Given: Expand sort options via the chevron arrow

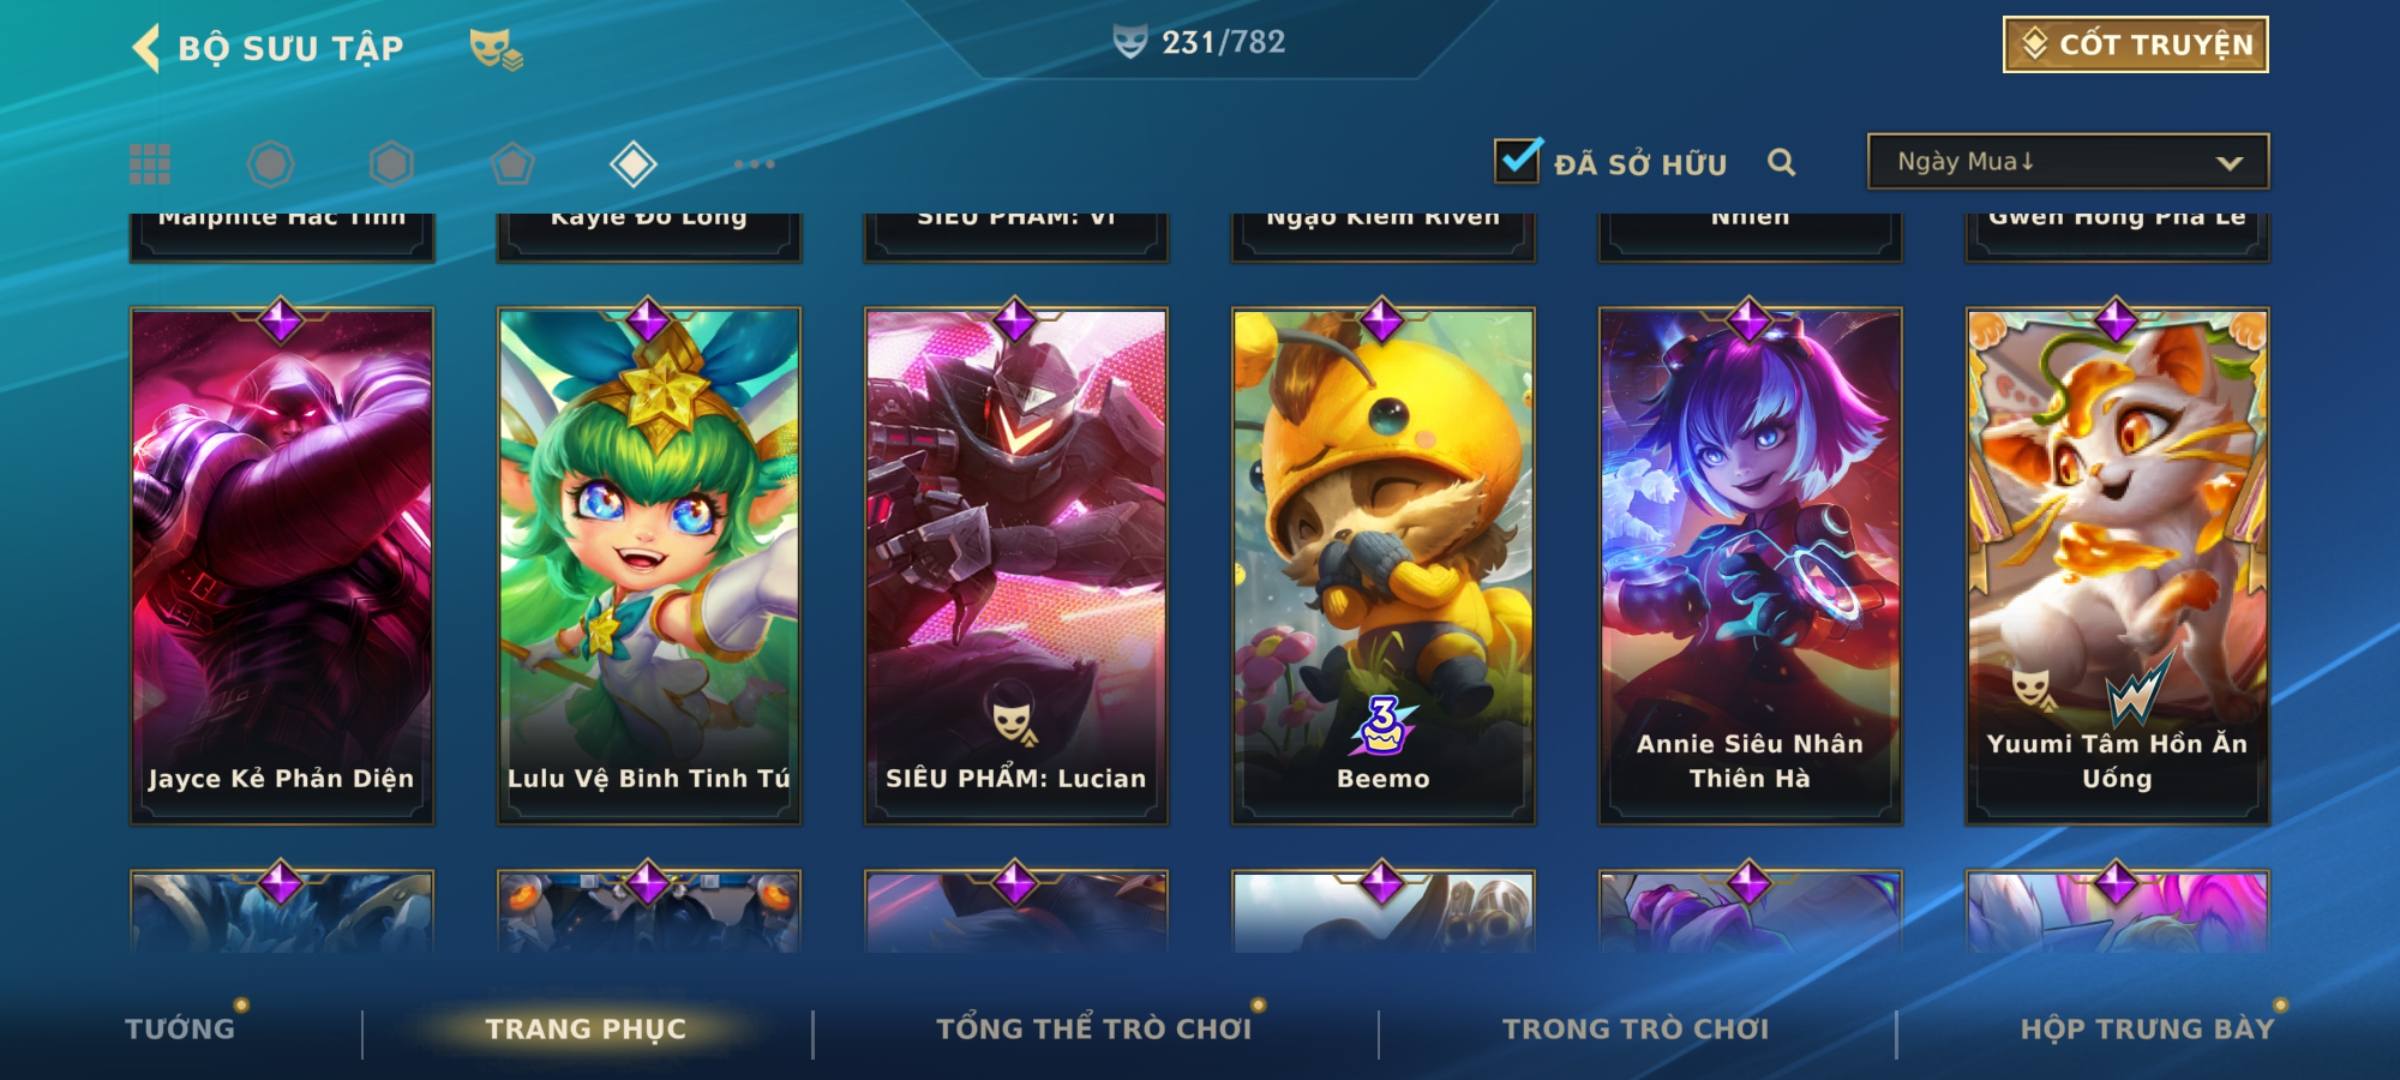Looking at the screenshot, I should point(2229,163).
